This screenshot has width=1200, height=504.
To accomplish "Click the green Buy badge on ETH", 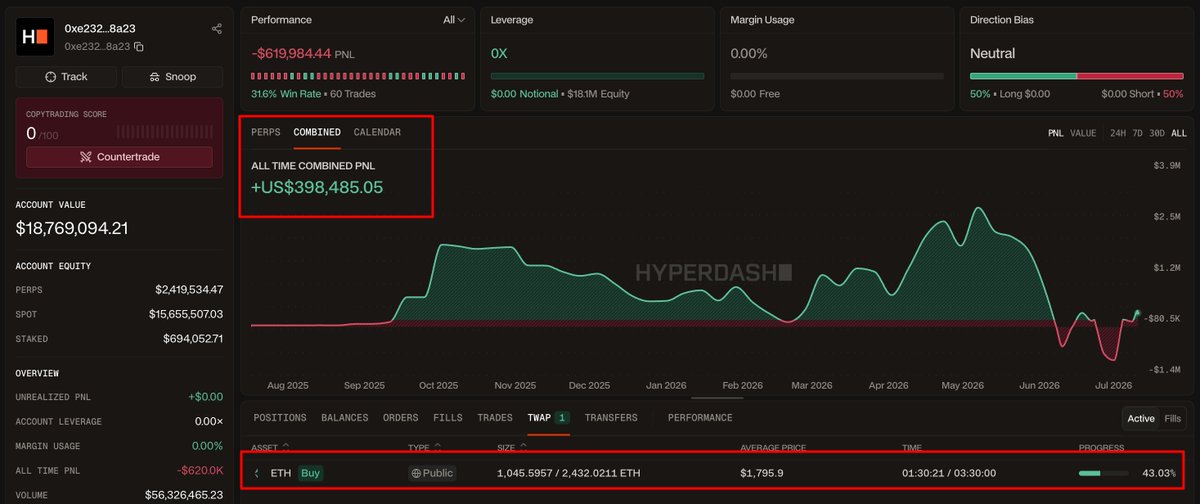I will click(311, 473).
